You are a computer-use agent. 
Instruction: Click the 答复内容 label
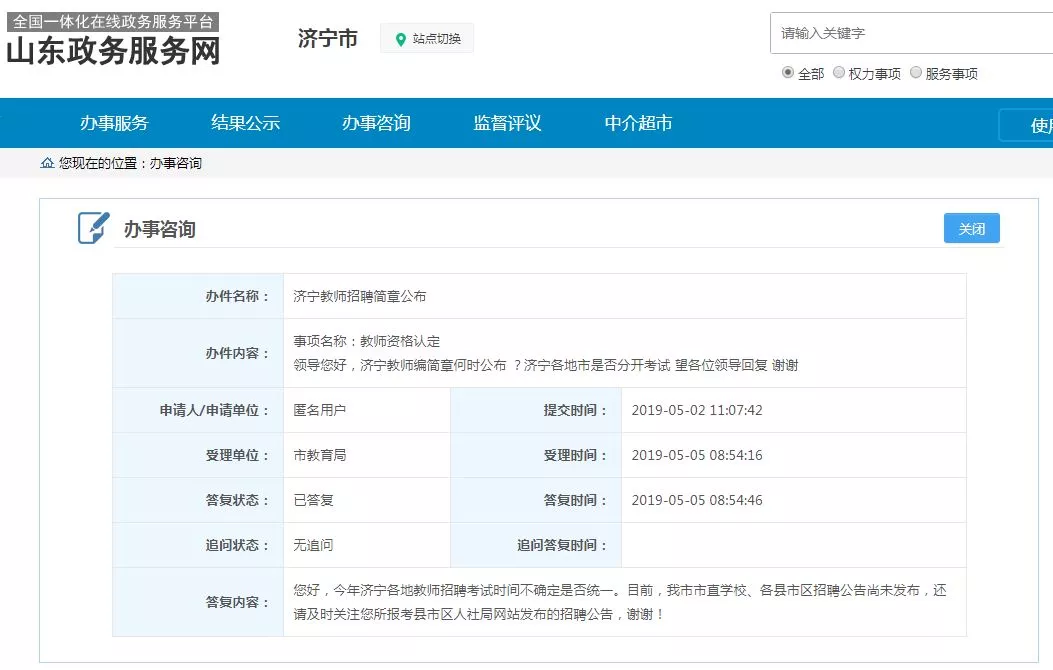point(237,602)
